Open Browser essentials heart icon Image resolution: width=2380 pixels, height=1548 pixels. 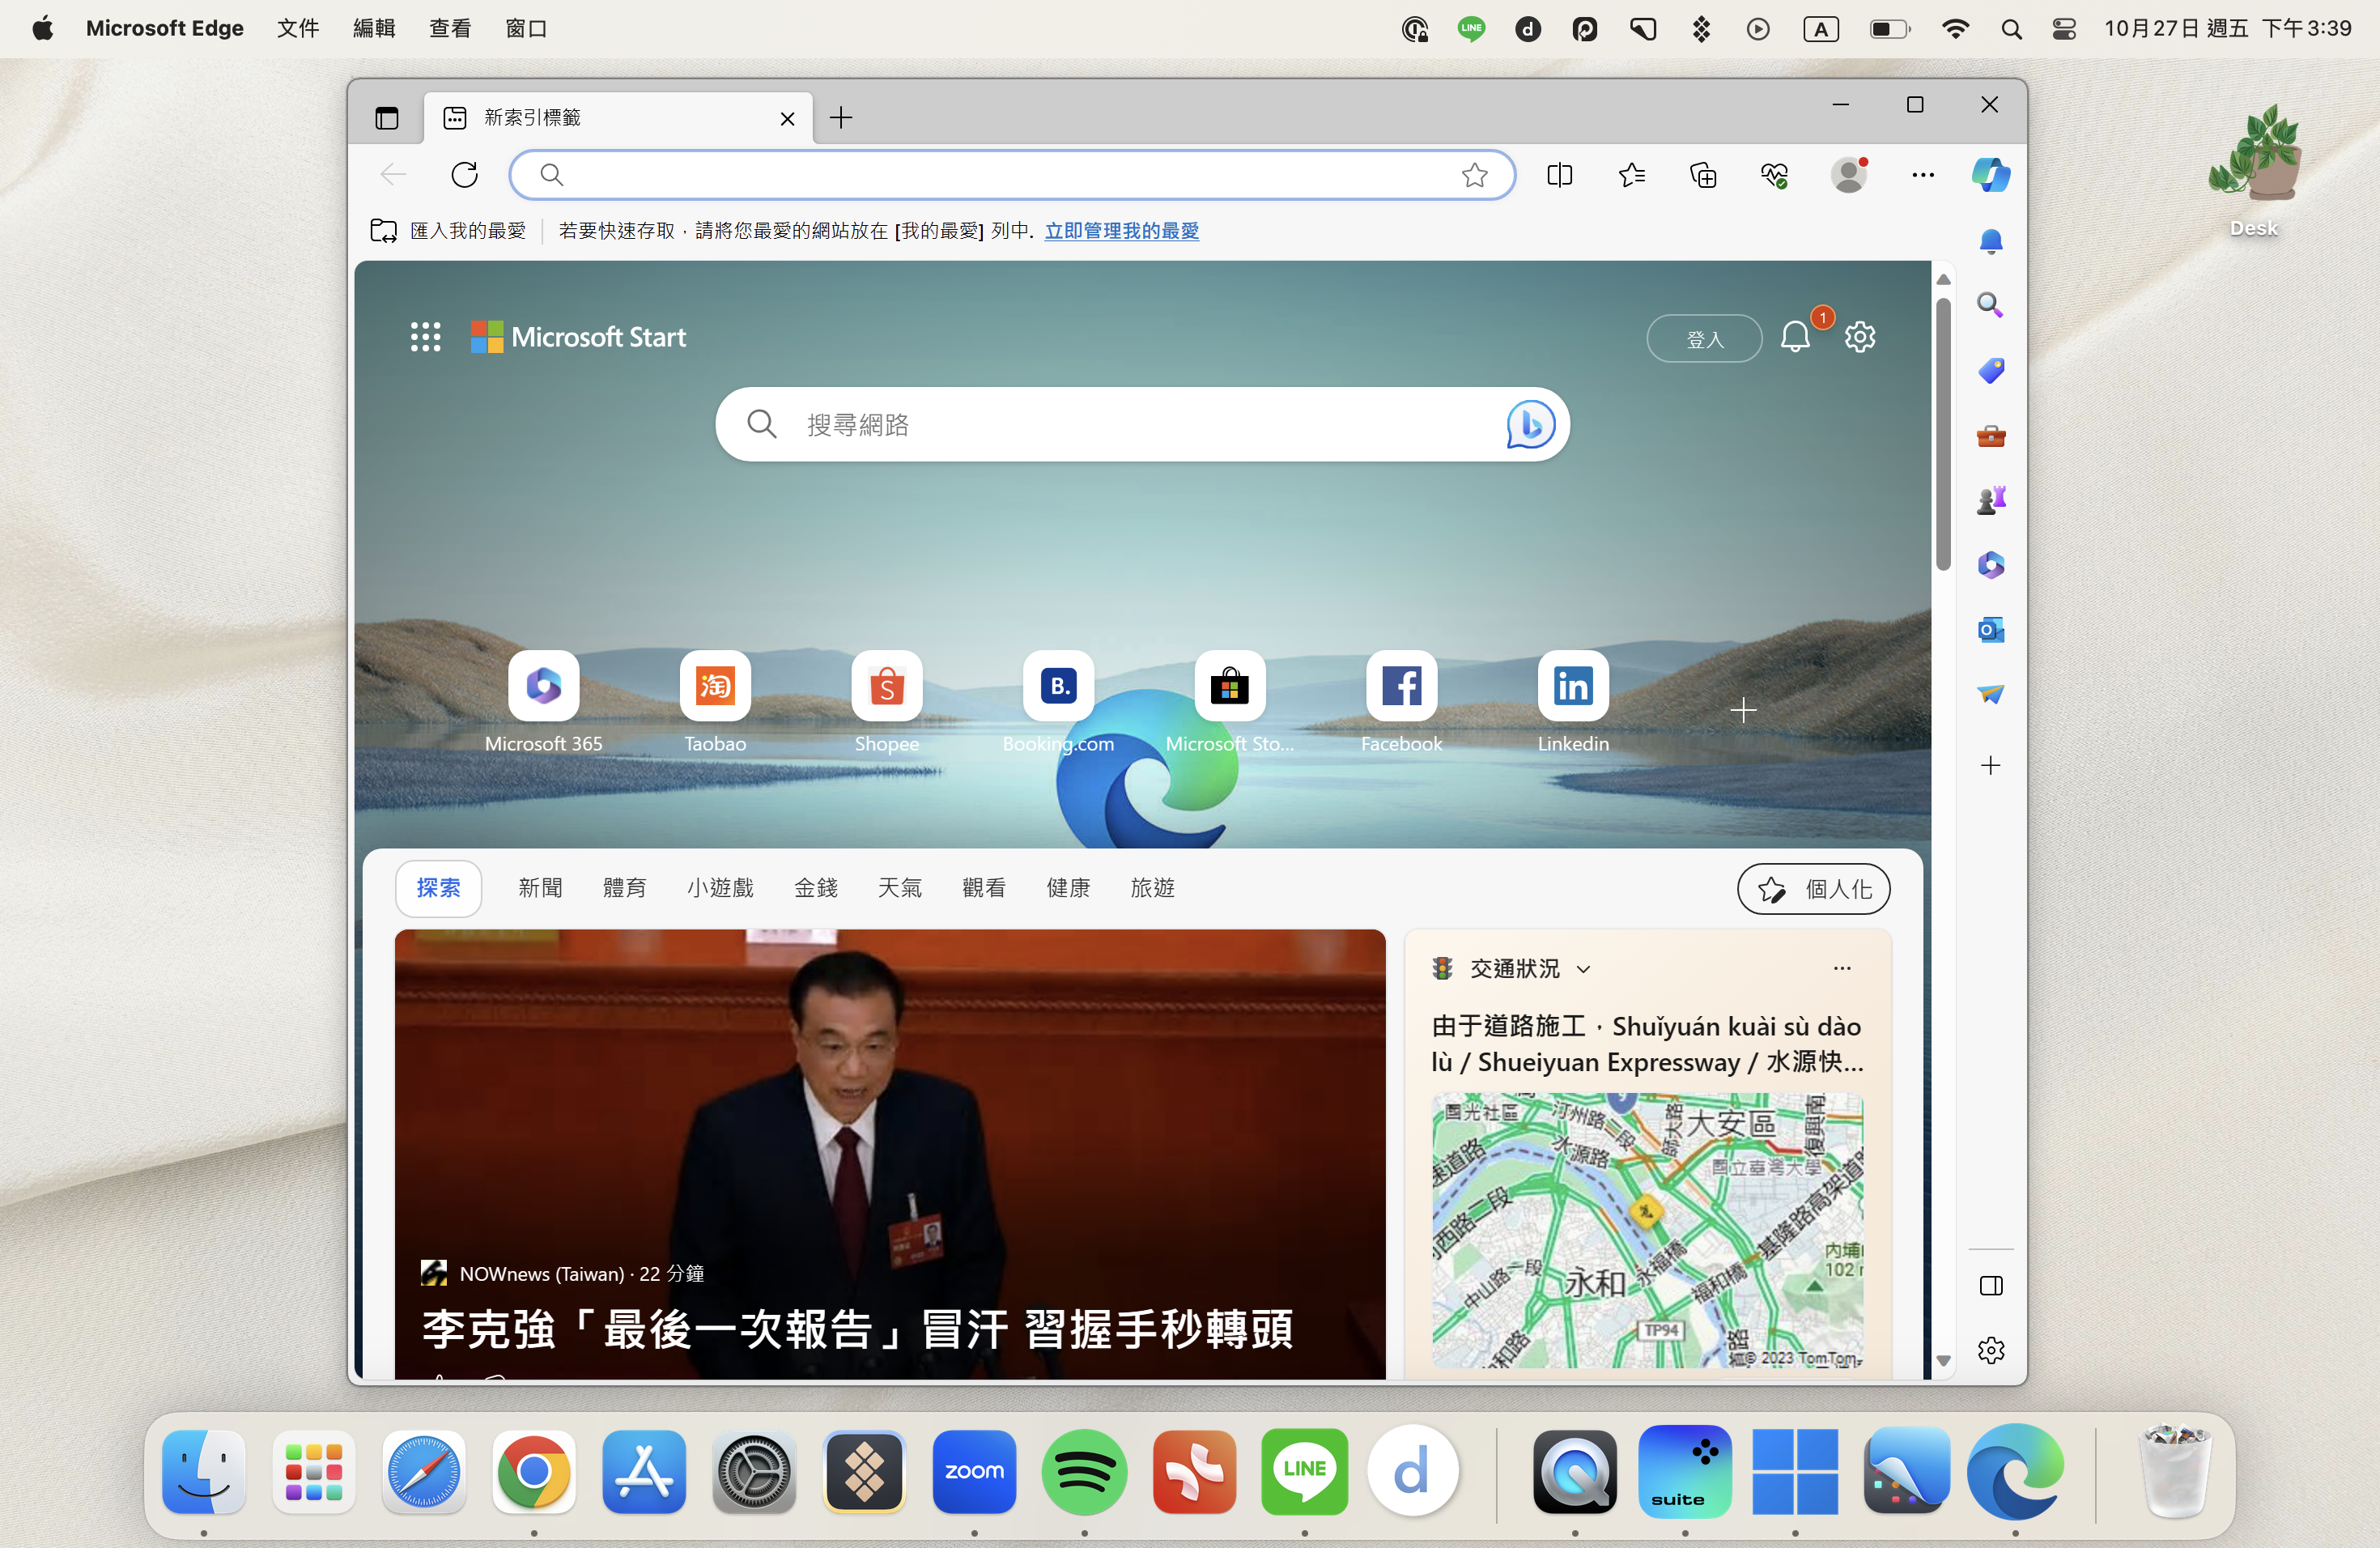click(1775, 175)
